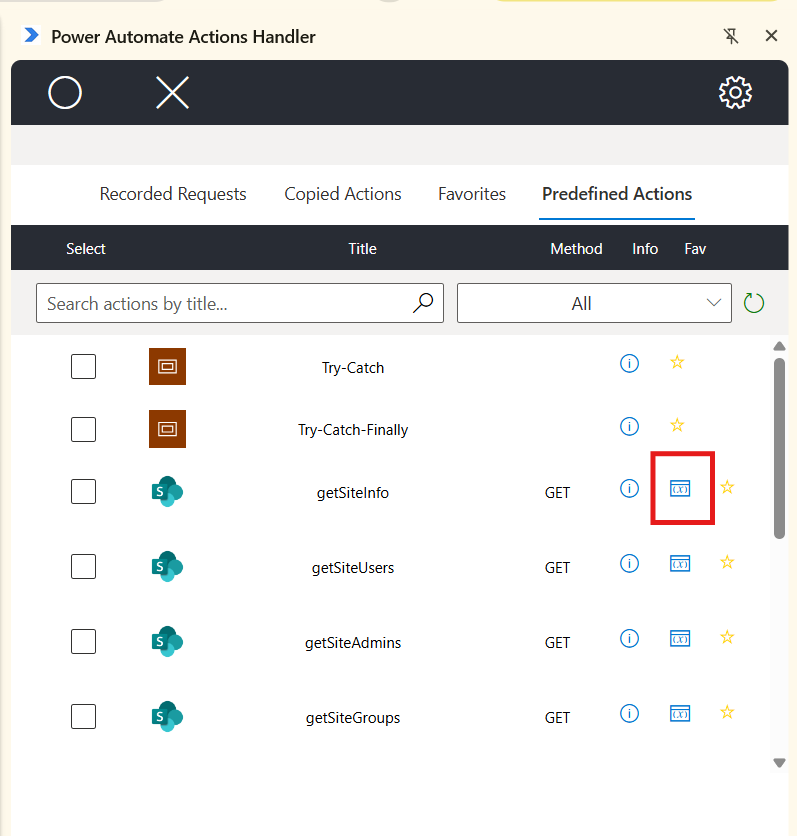Click the Try-Catch title text
Image resolution: width=797 pixels, height=836 pixels.
(x=353, y=368)
